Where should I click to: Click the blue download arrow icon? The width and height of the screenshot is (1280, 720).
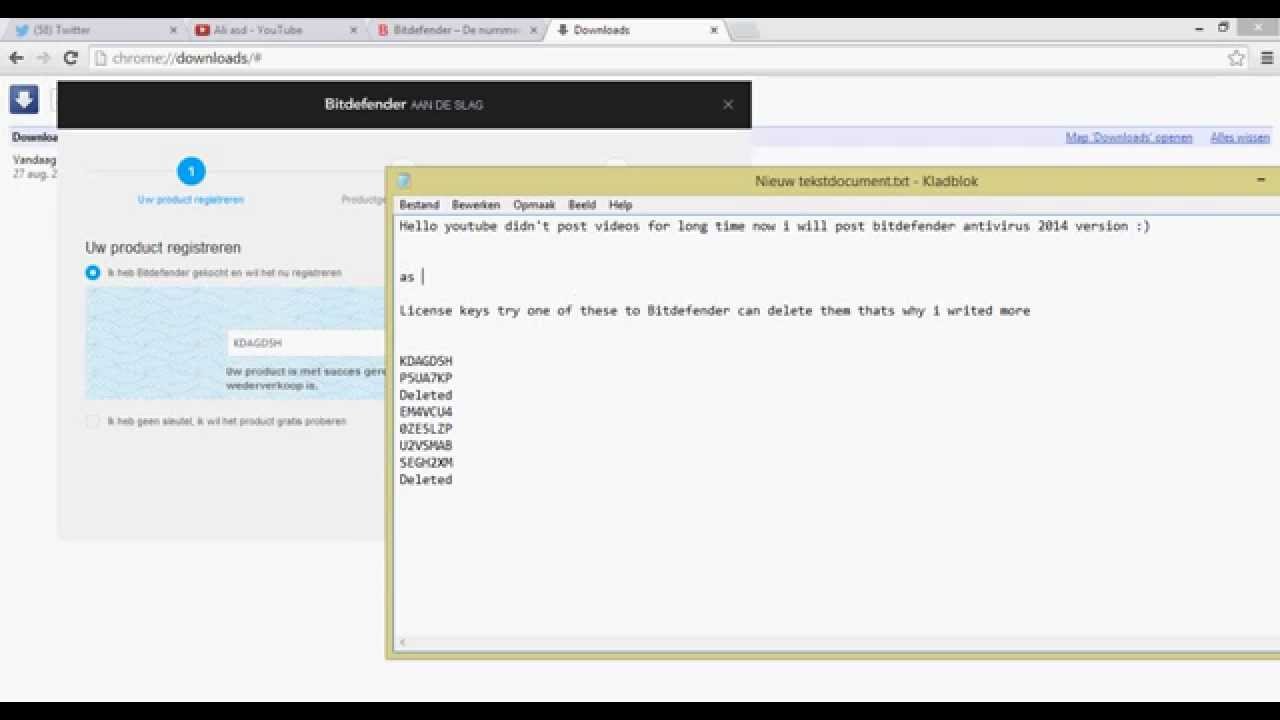click(24, 99)
